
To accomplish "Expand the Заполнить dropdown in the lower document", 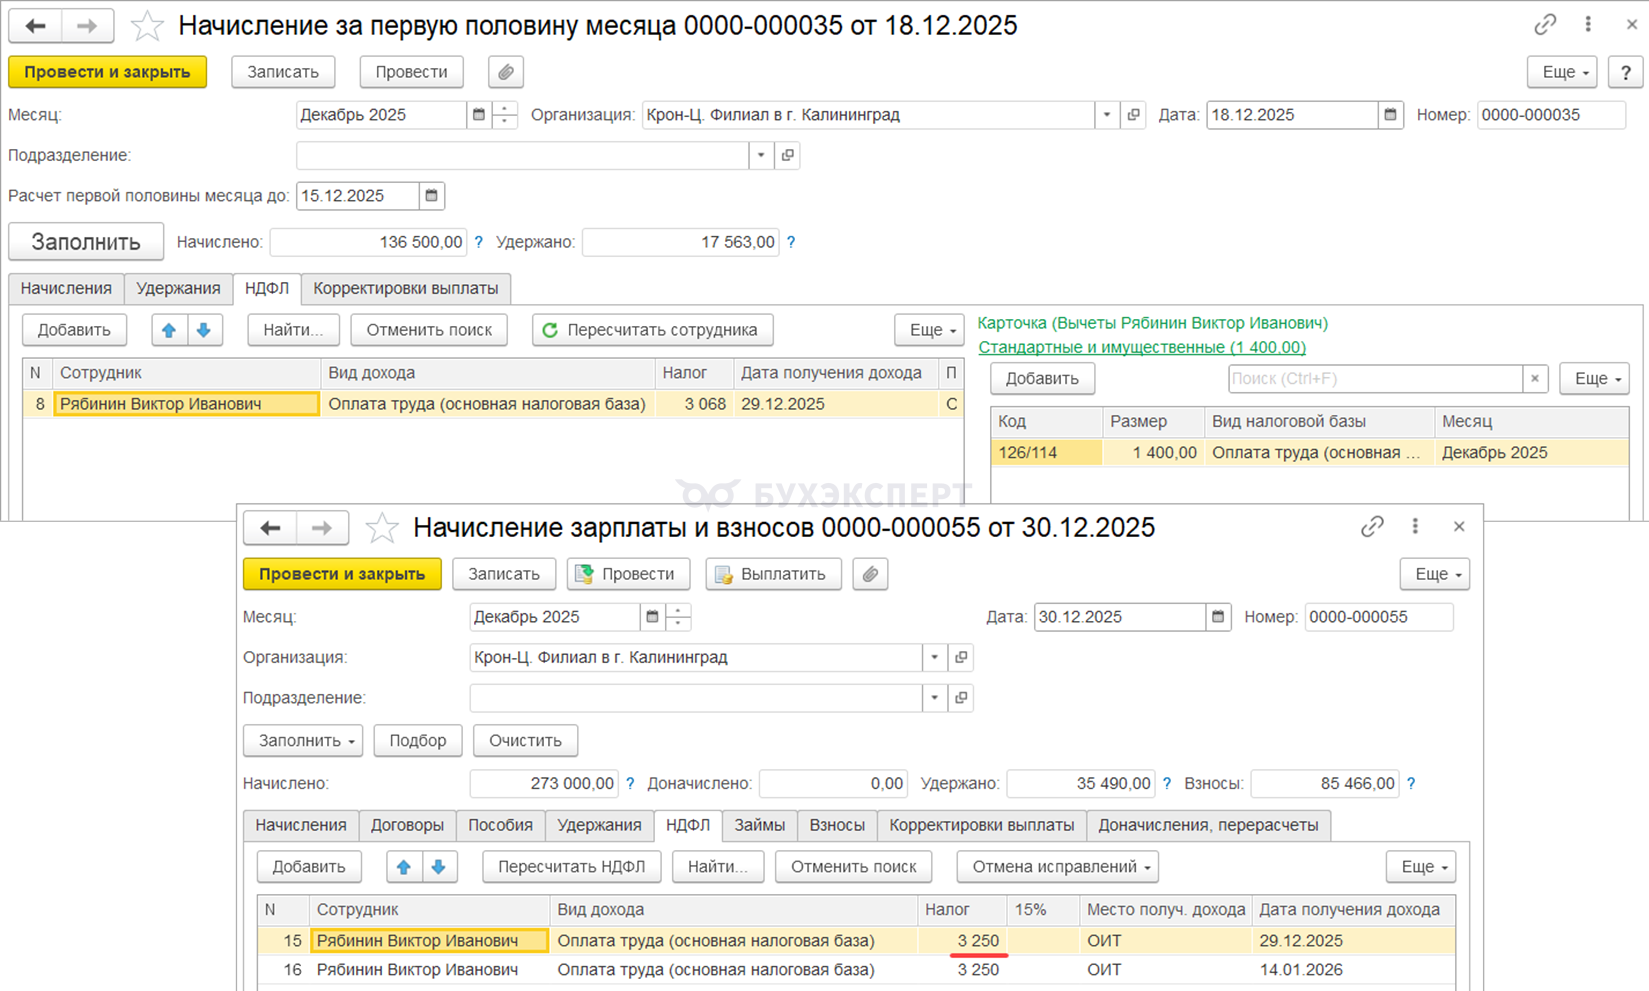I will point(303,741).
